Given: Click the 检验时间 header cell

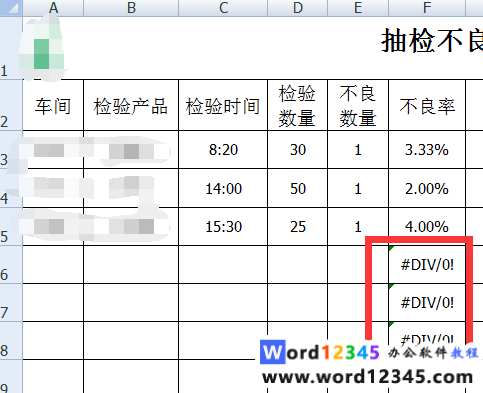Looking at the screenshot, I should 223,105.
